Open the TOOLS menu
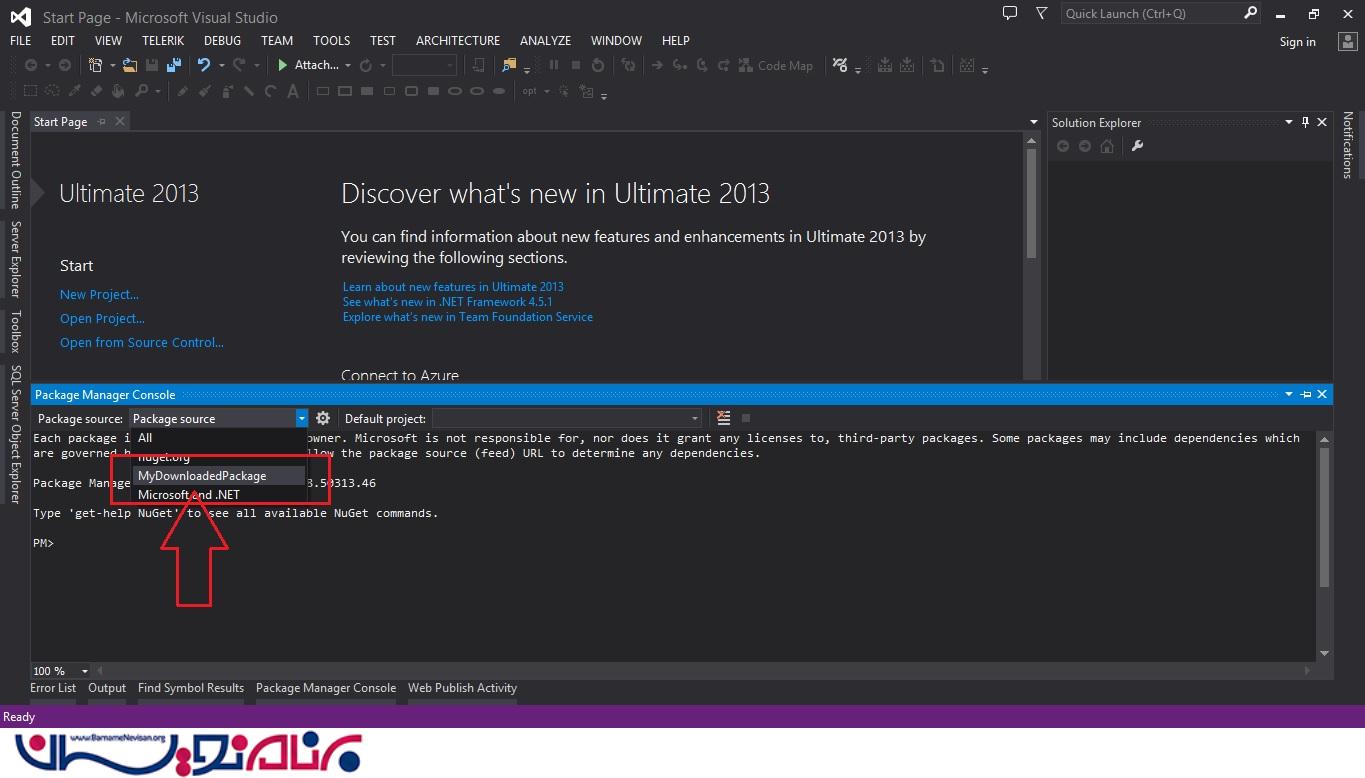 pyautogui.click(x=331, y=41)
